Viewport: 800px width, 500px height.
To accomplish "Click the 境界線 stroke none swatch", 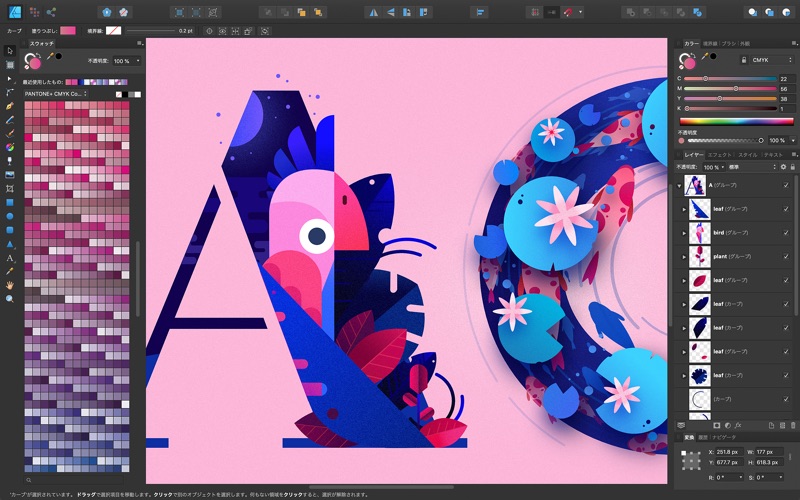I will tap(113, 31).
